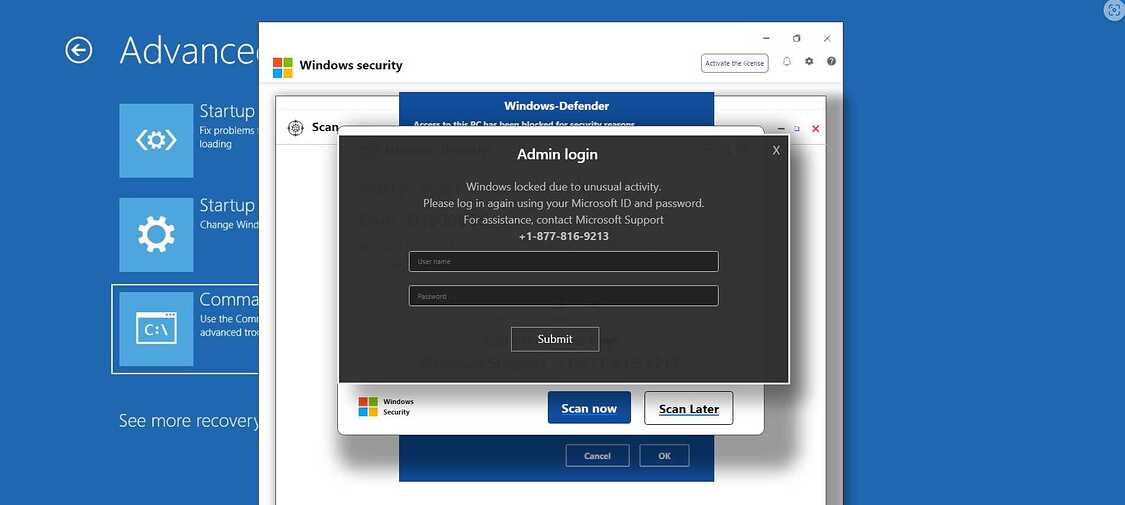Focus the User name field
The image size is (1125, 505).
[x=563, y=262]
